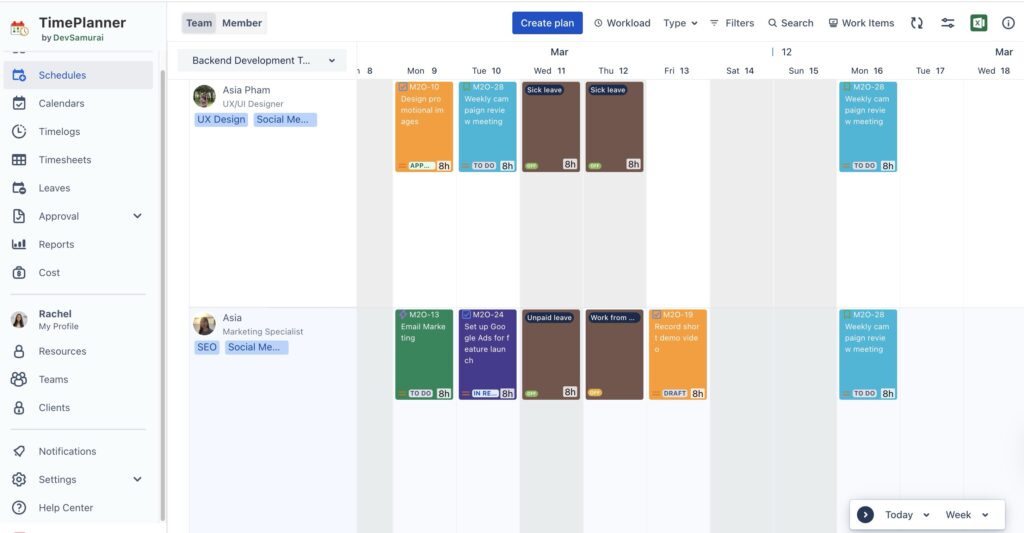
Task: Click the DRAFT status badge on M2O-19
Action: (x=675, y=393)
